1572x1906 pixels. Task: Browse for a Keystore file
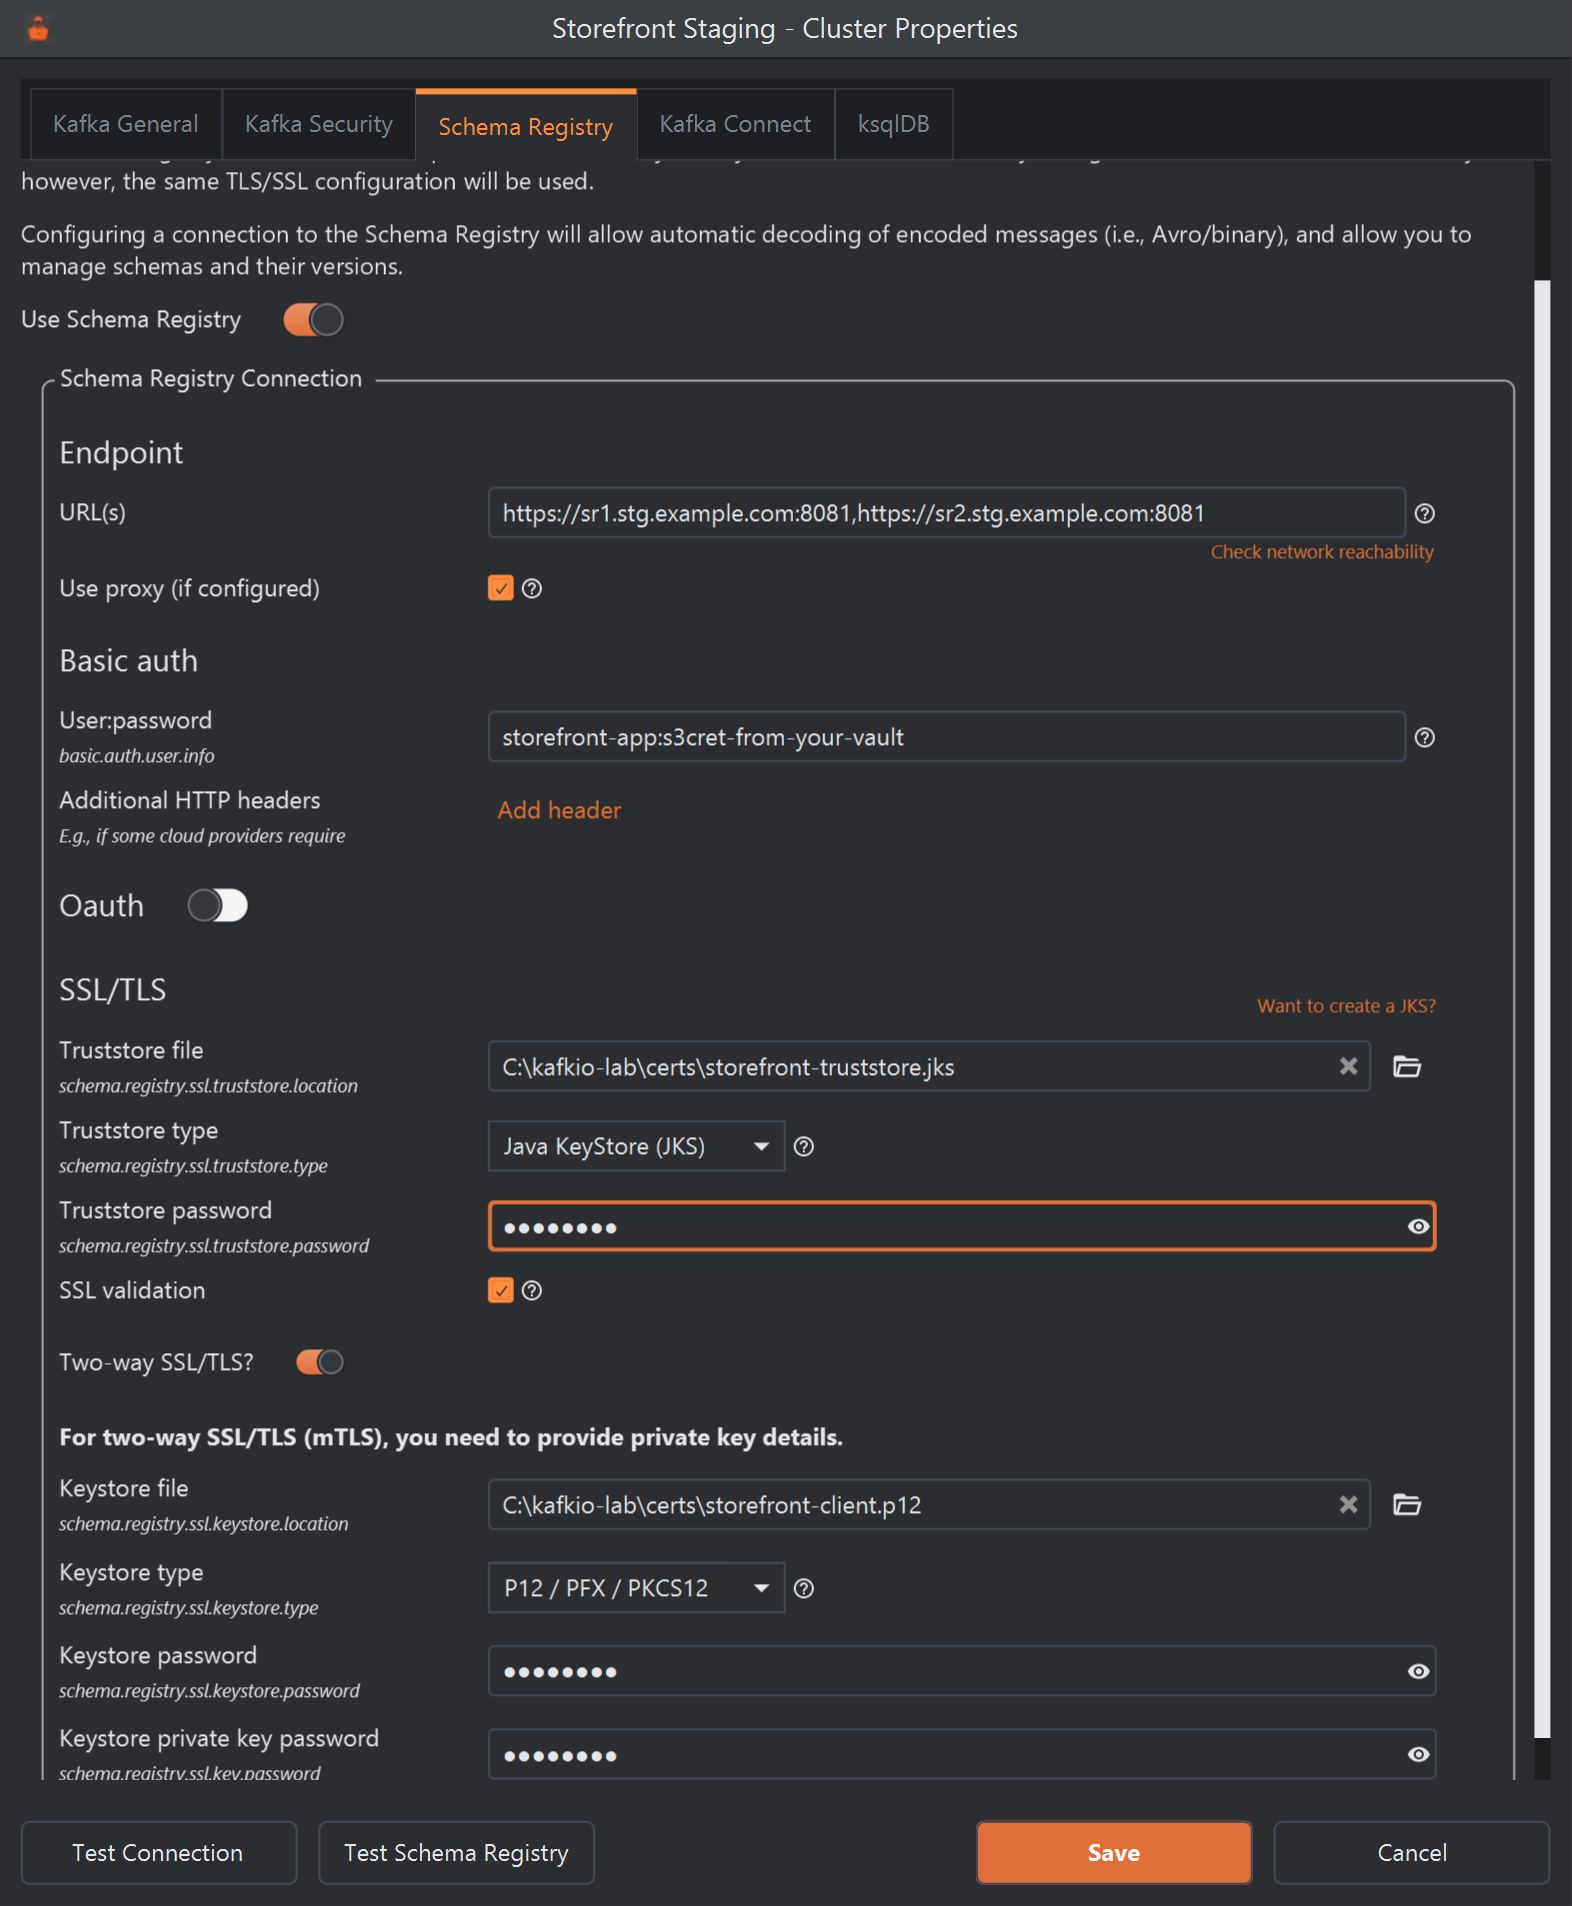pos(1407,1504)
